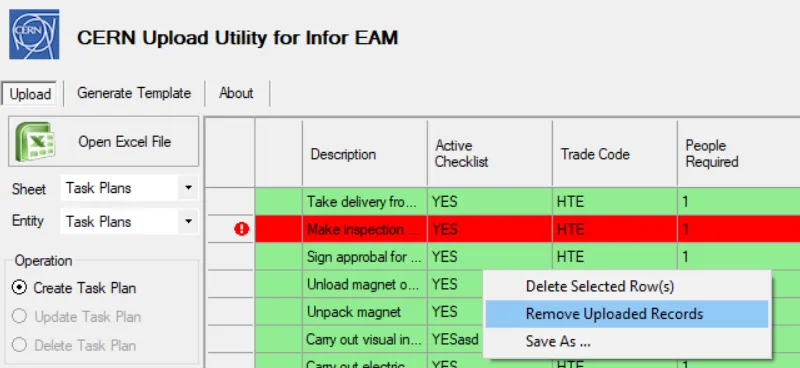This screenshot has height=368, width=800.
Task: Select the Create Task Plan radio button
Action: [19, 288]
